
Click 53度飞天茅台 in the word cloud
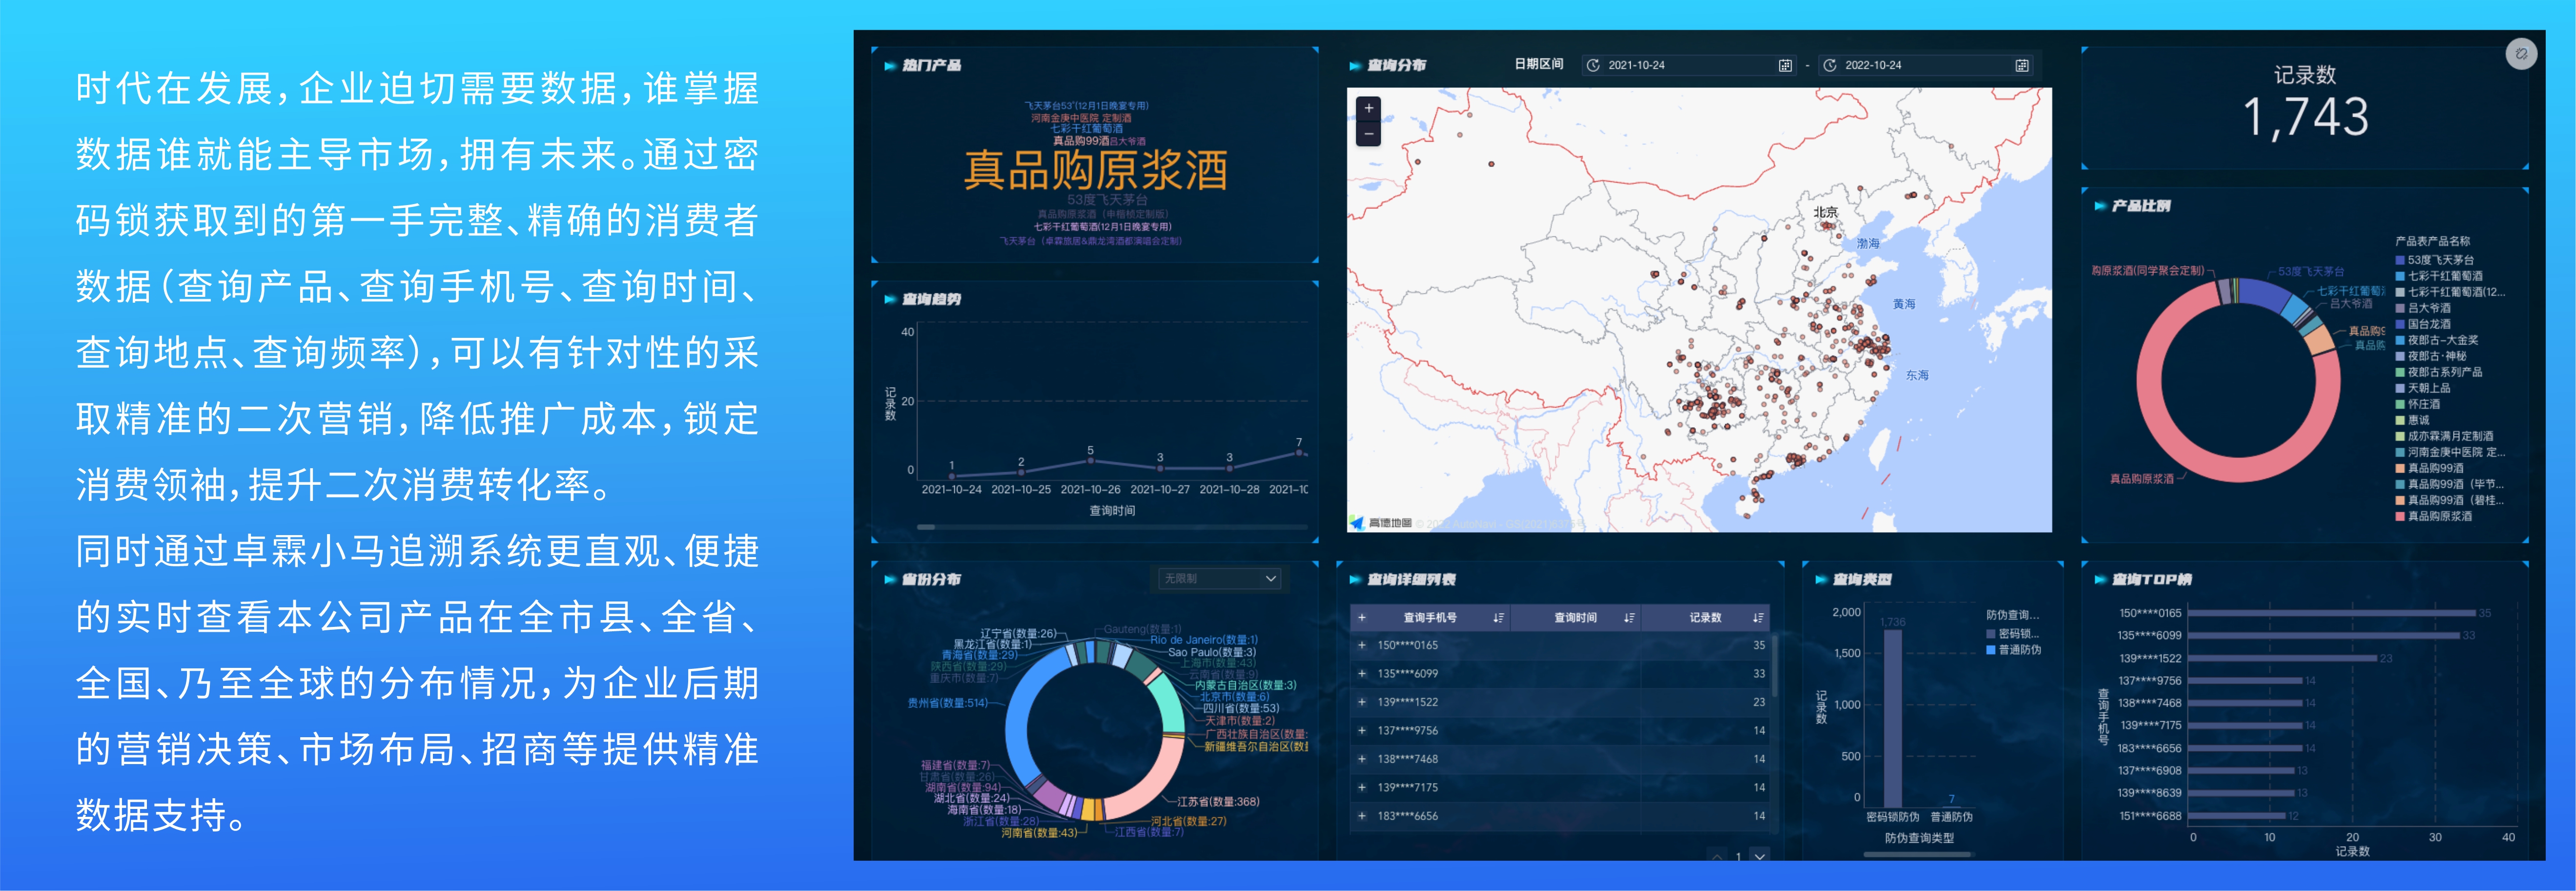point(1106,200)
